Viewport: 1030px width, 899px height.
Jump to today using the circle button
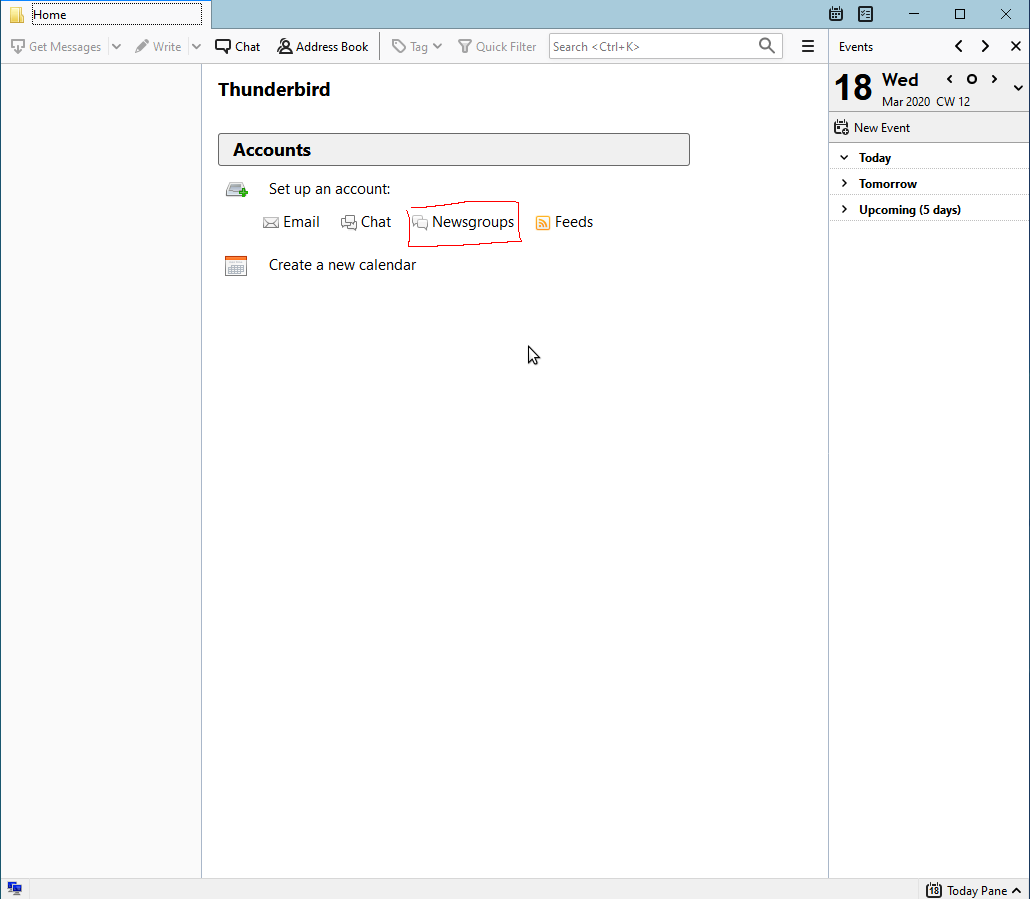coord(971,79)
